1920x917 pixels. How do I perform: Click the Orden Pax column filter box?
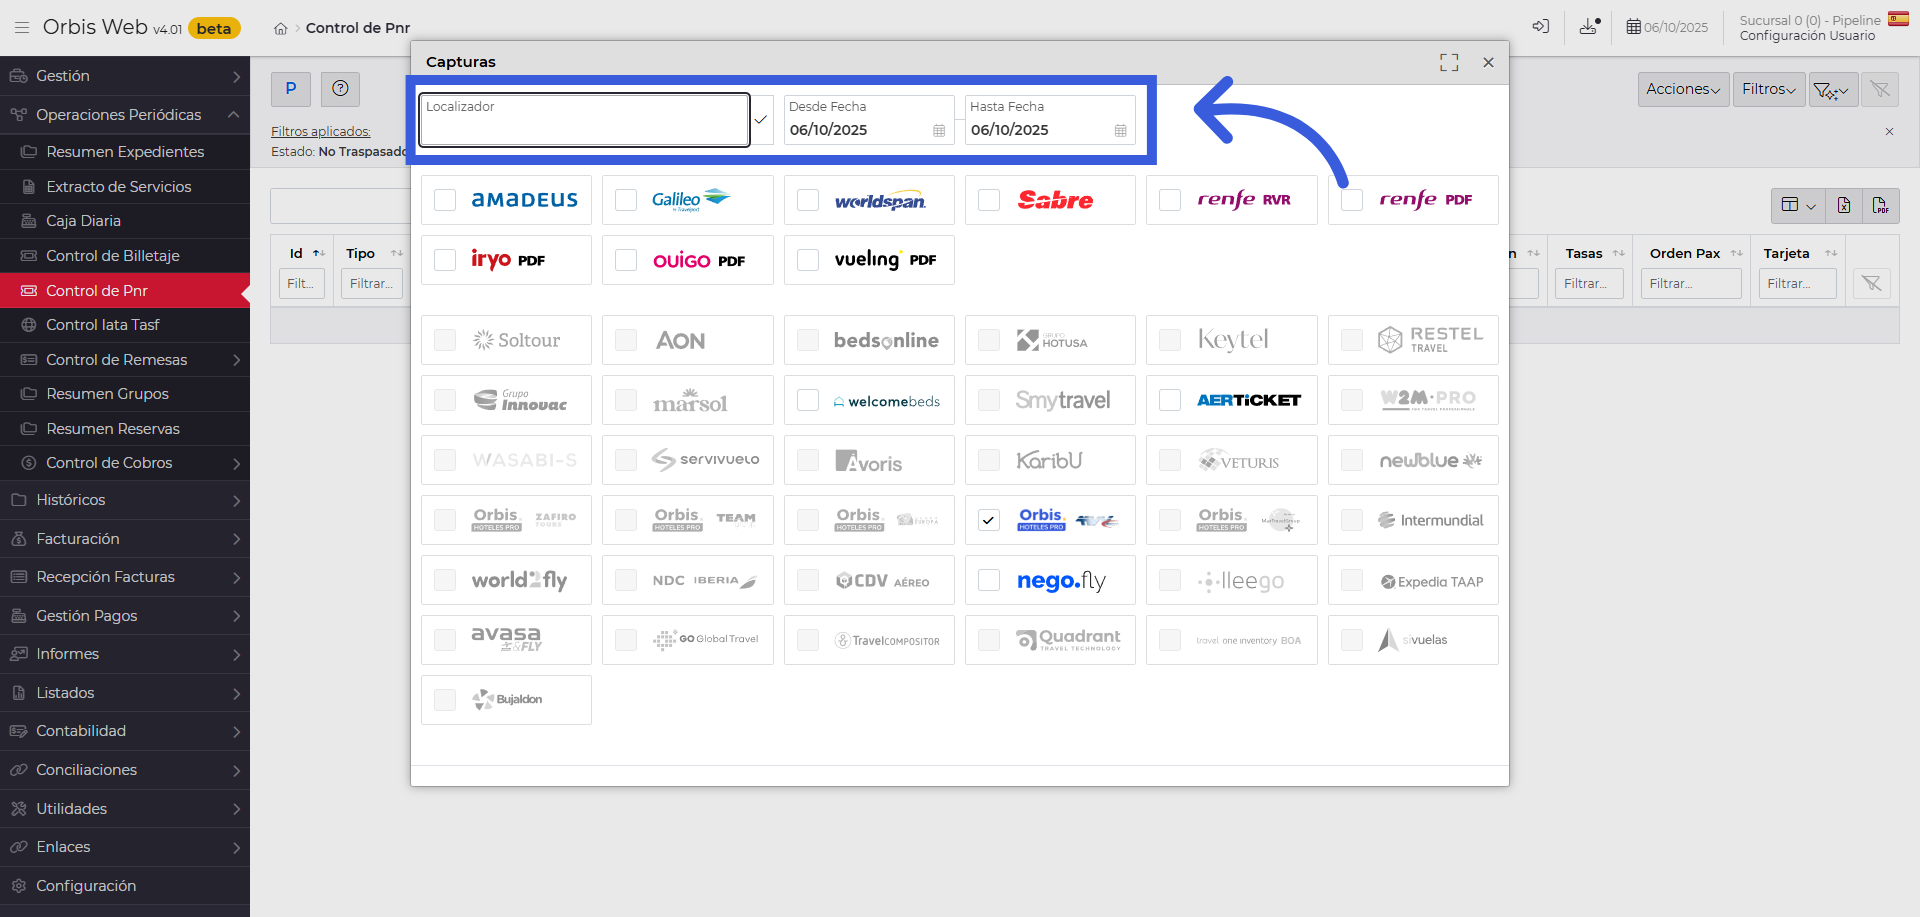pyautogui.click(x=1691, y=284)
